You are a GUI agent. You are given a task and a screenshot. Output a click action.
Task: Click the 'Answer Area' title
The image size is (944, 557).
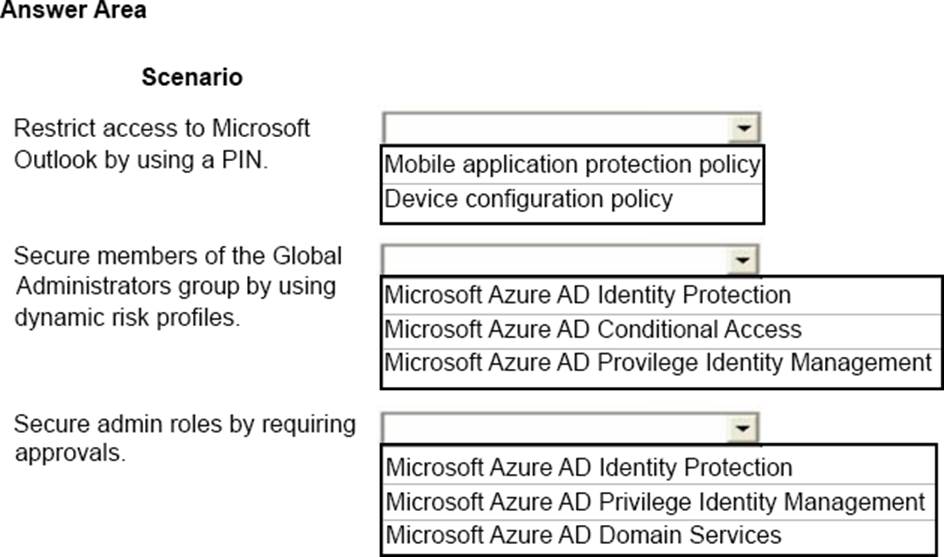73,11
